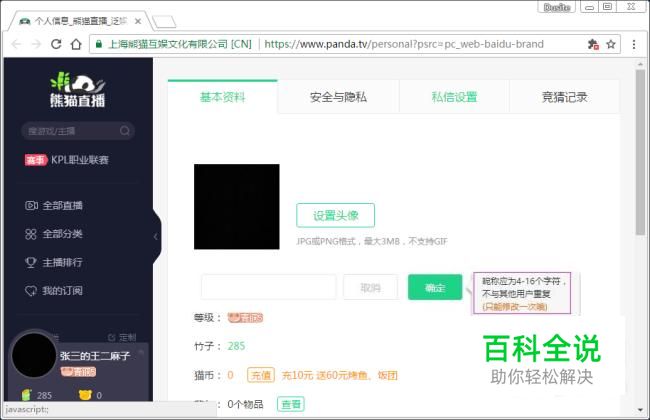Open a new browser tab
This screenshot has height=420, width=650.
pyautogui.click(x=164, y=22)
